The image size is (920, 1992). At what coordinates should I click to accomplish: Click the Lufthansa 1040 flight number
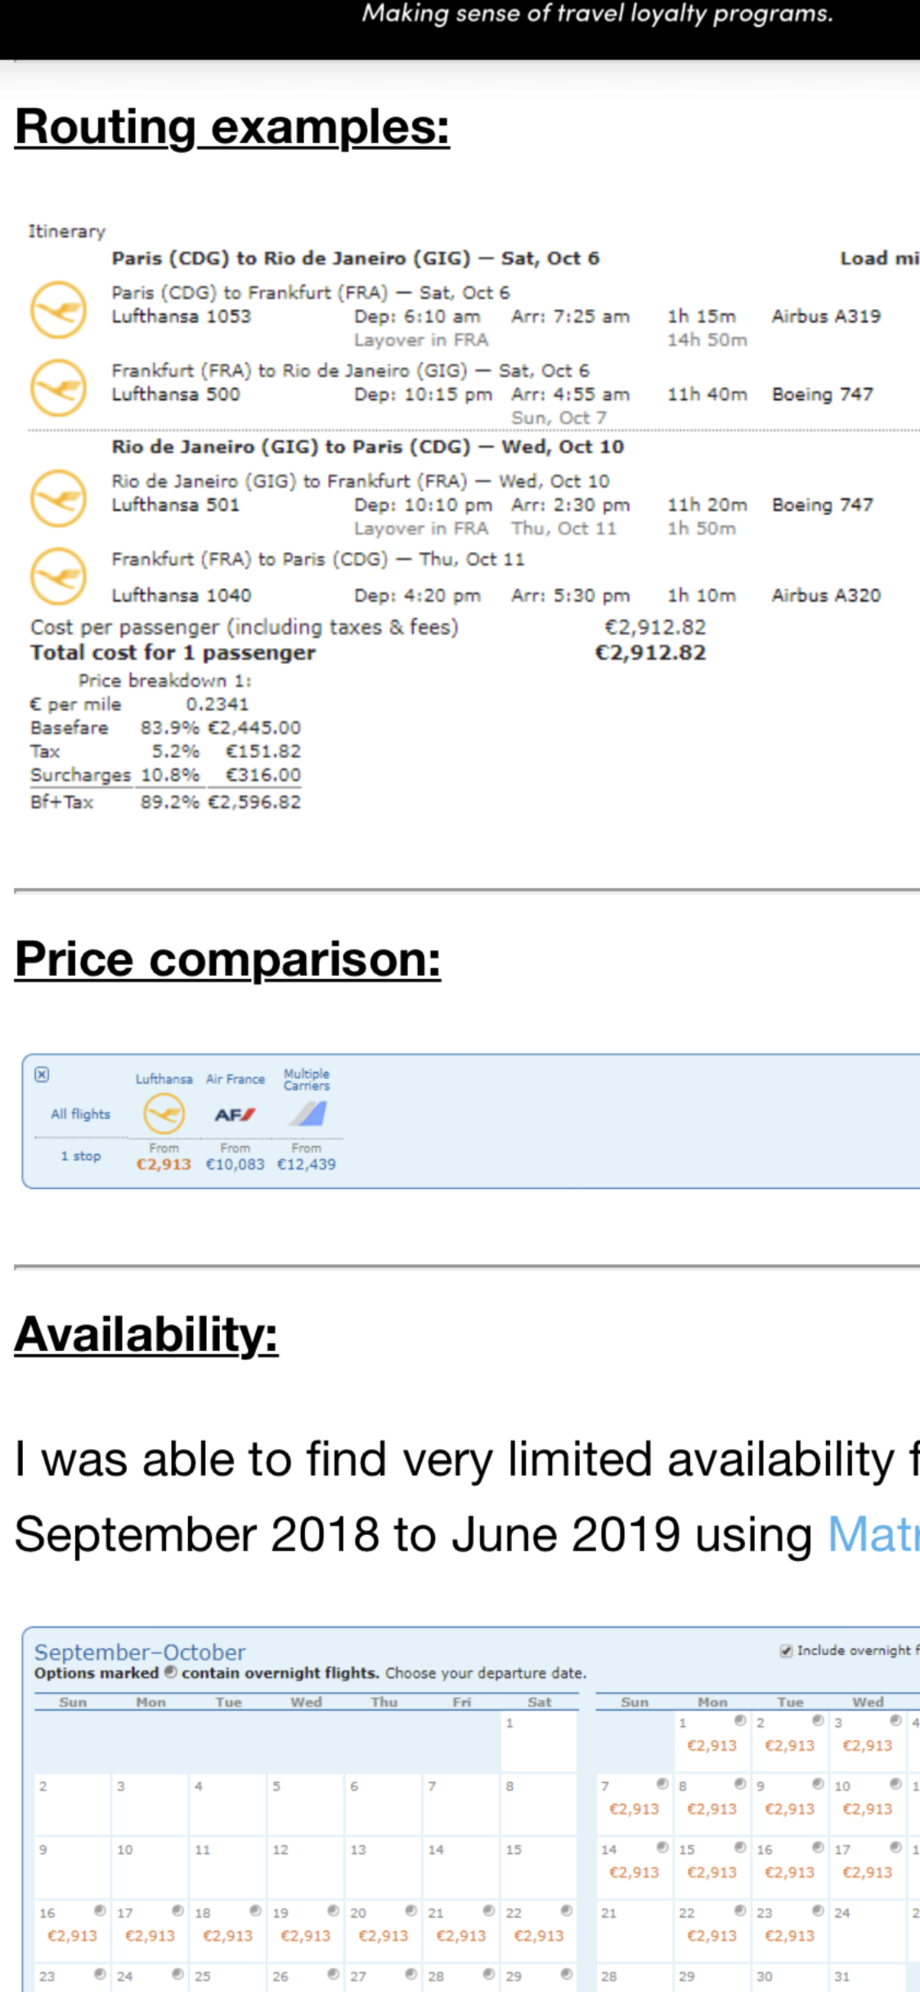(x=181, y=595)
